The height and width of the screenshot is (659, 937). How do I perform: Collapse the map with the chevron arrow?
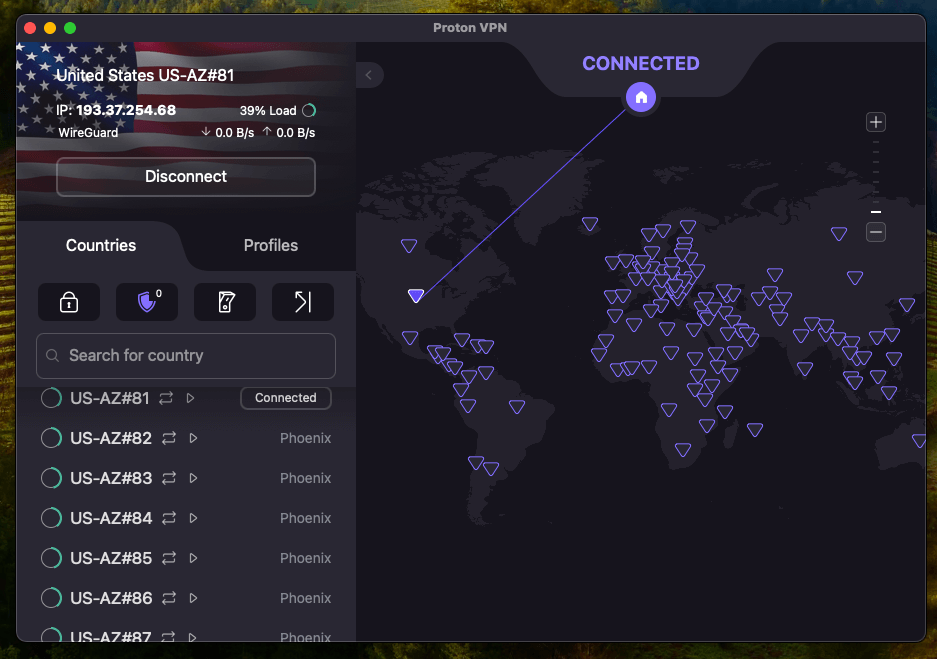click(369, 75)
